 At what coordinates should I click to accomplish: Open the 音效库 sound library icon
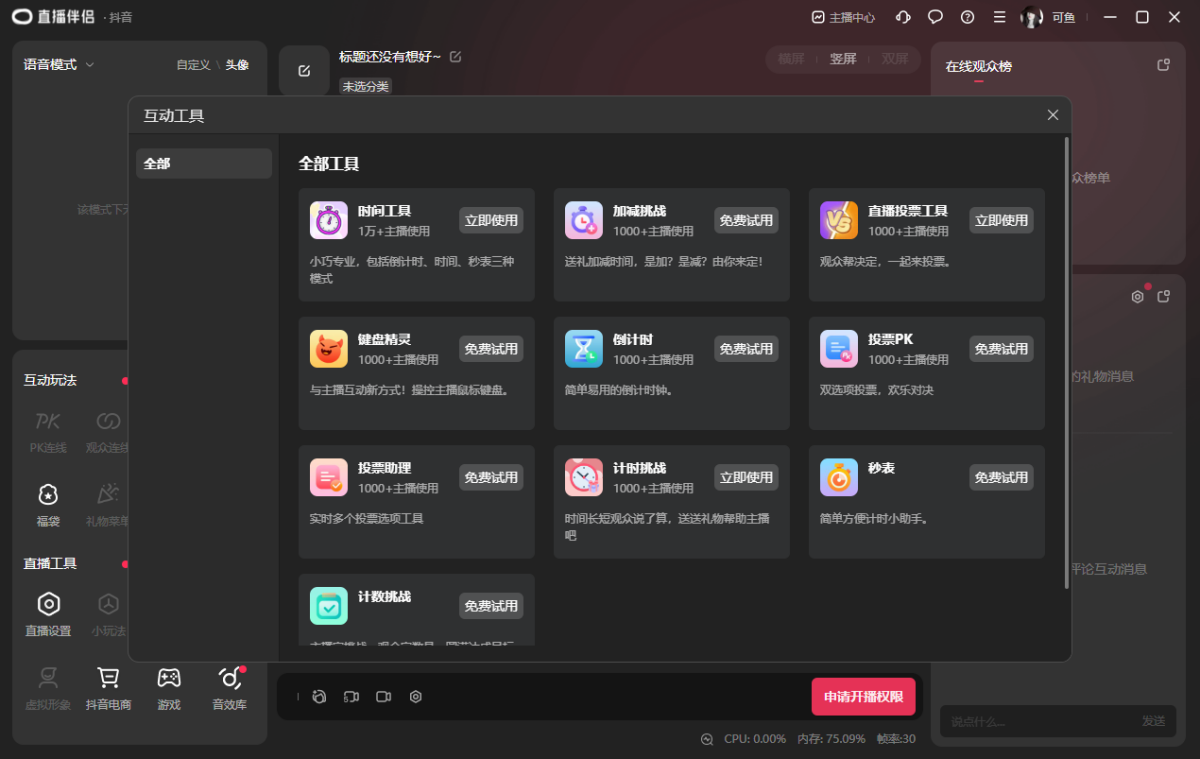[229, 679]
